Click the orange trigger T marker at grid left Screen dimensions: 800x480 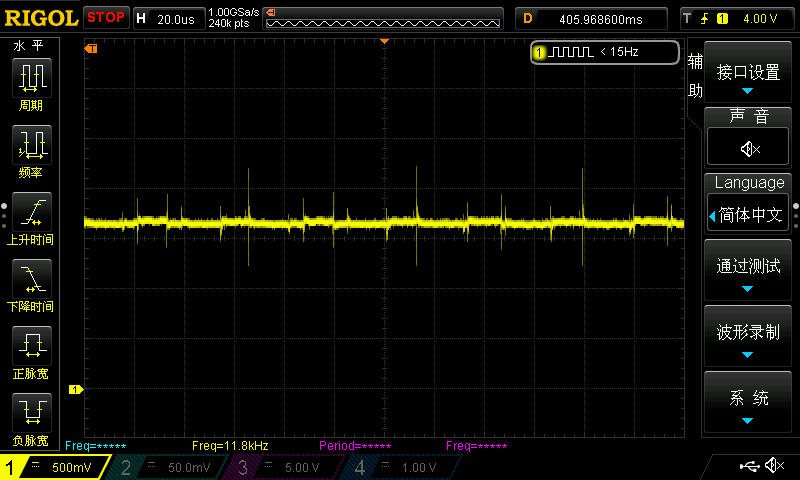click(91, 48)
